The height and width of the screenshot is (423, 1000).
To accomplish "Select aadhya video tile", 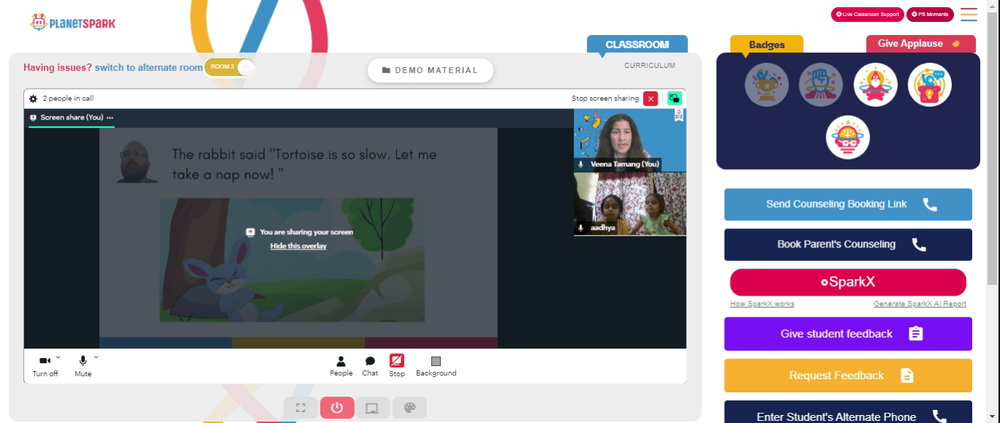I will (x=630, y=204).
